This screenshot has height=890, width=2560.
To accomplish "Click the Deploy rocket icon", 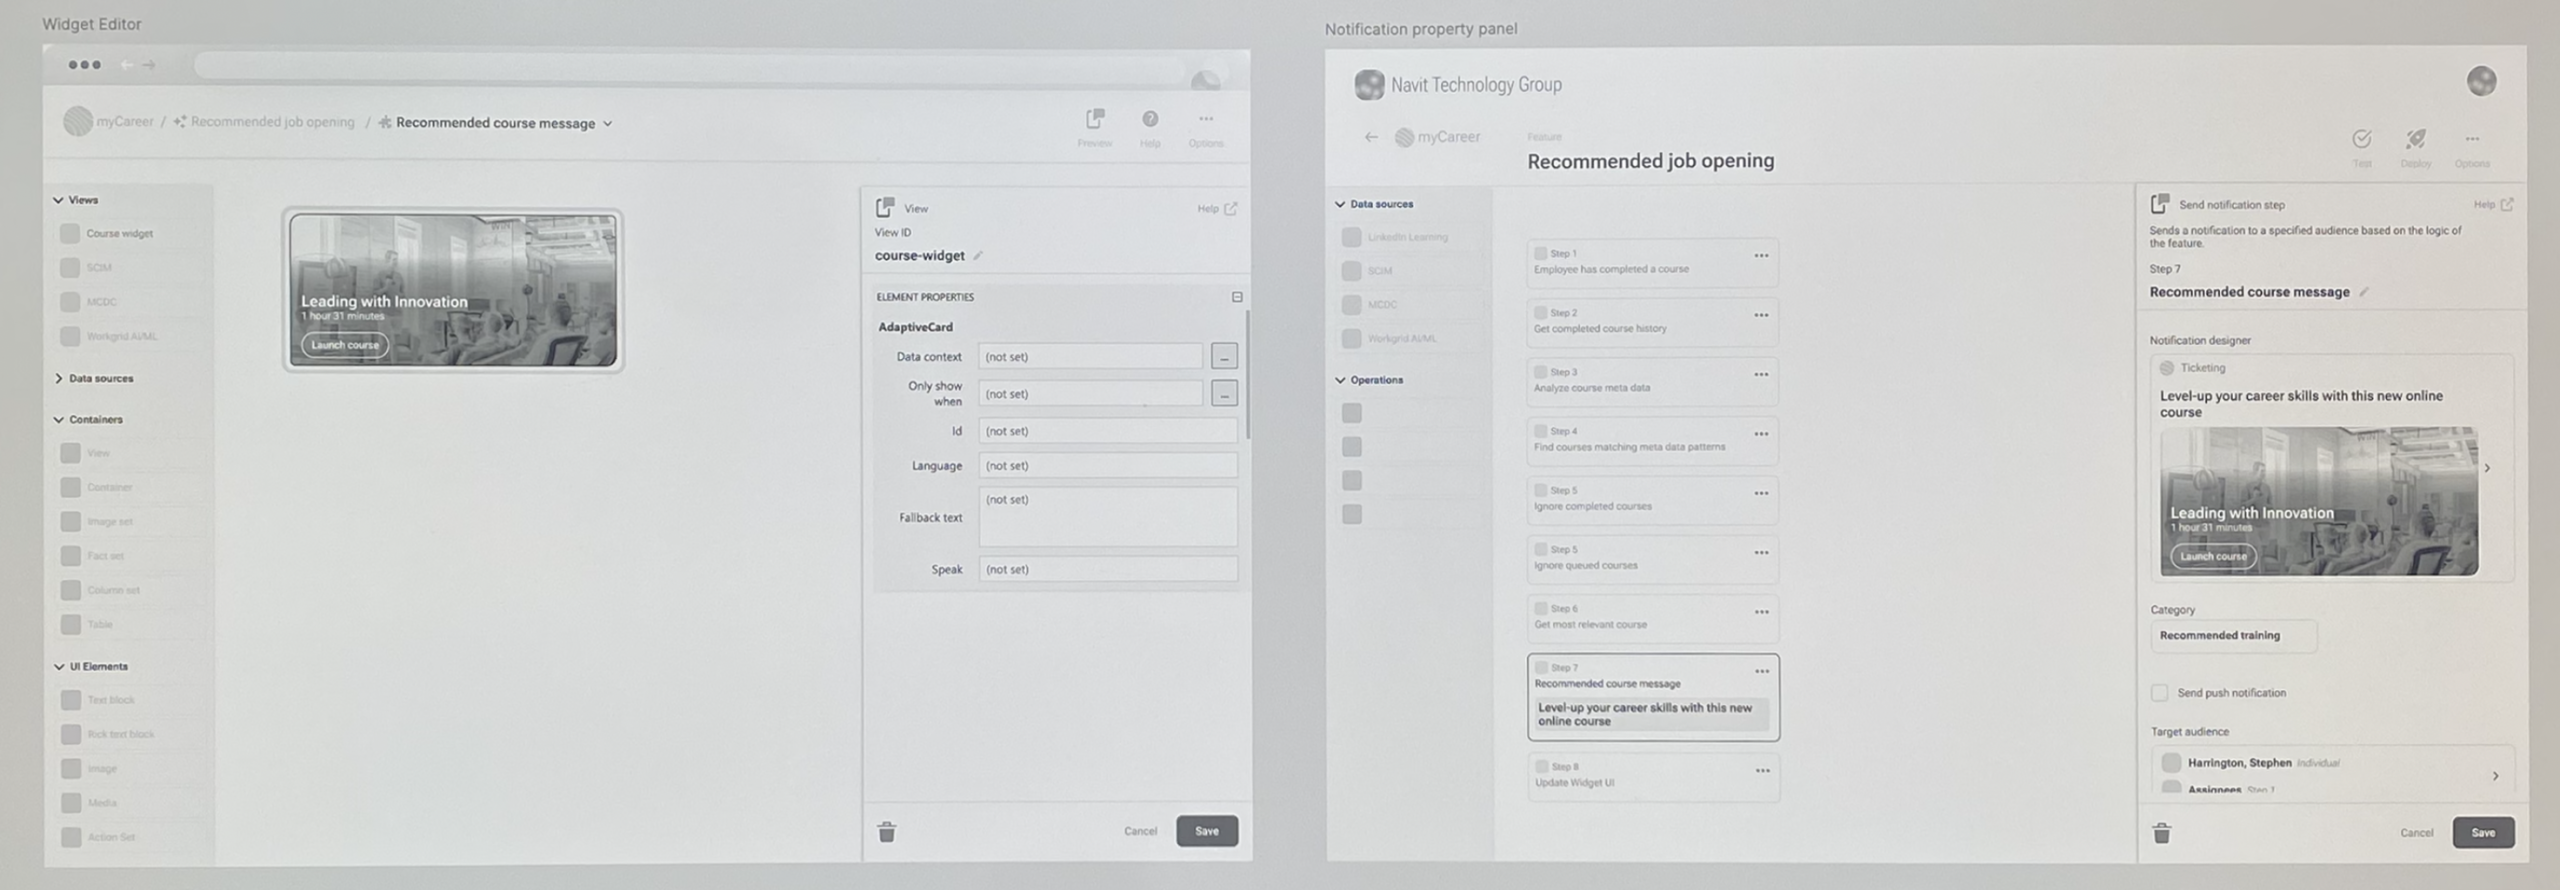I will (2416, 139).
